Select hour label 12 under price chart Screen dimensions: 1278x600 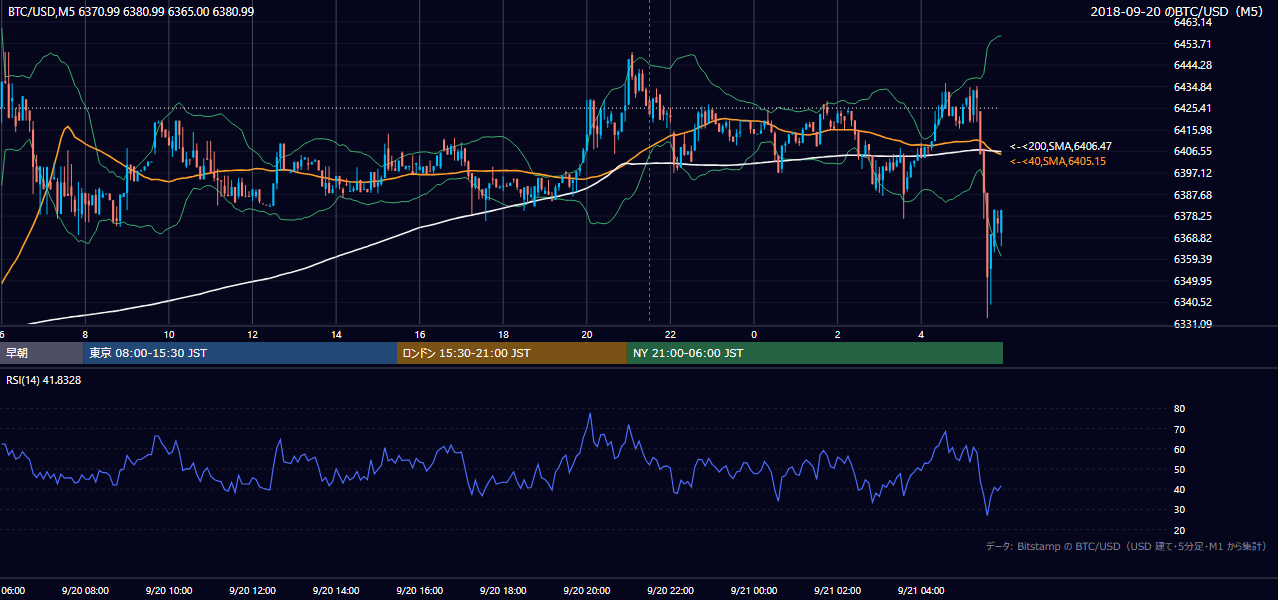[253, 335]
